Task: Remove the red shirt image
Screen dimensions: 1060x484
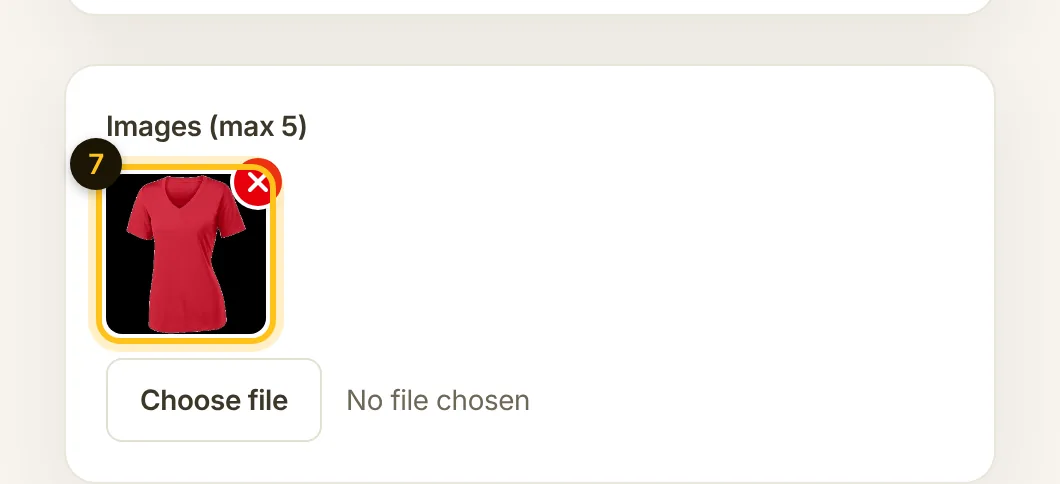Action: (x=257, y=183)
